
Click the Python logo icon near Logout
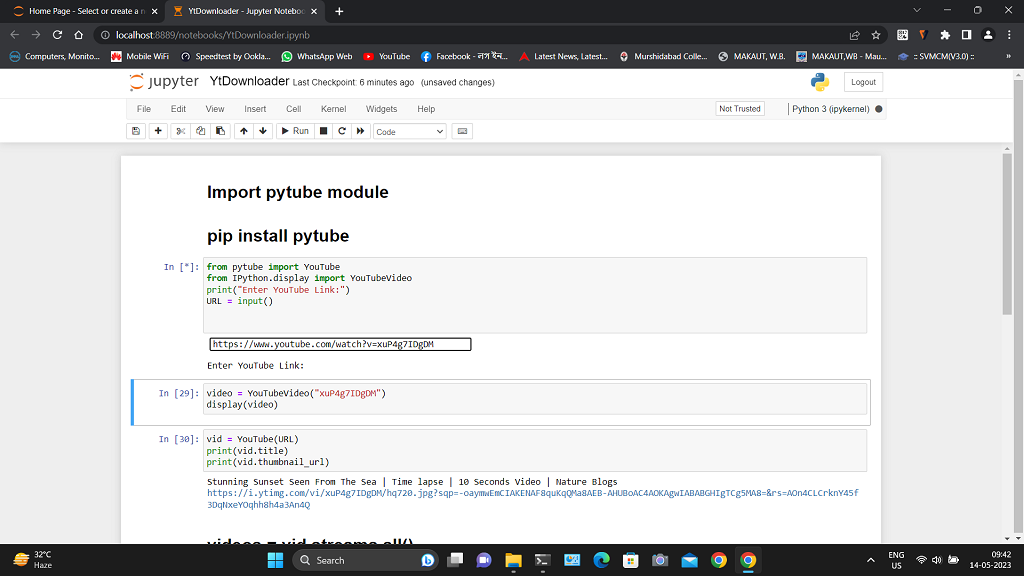pyautogui.click(x=820, y=82)
